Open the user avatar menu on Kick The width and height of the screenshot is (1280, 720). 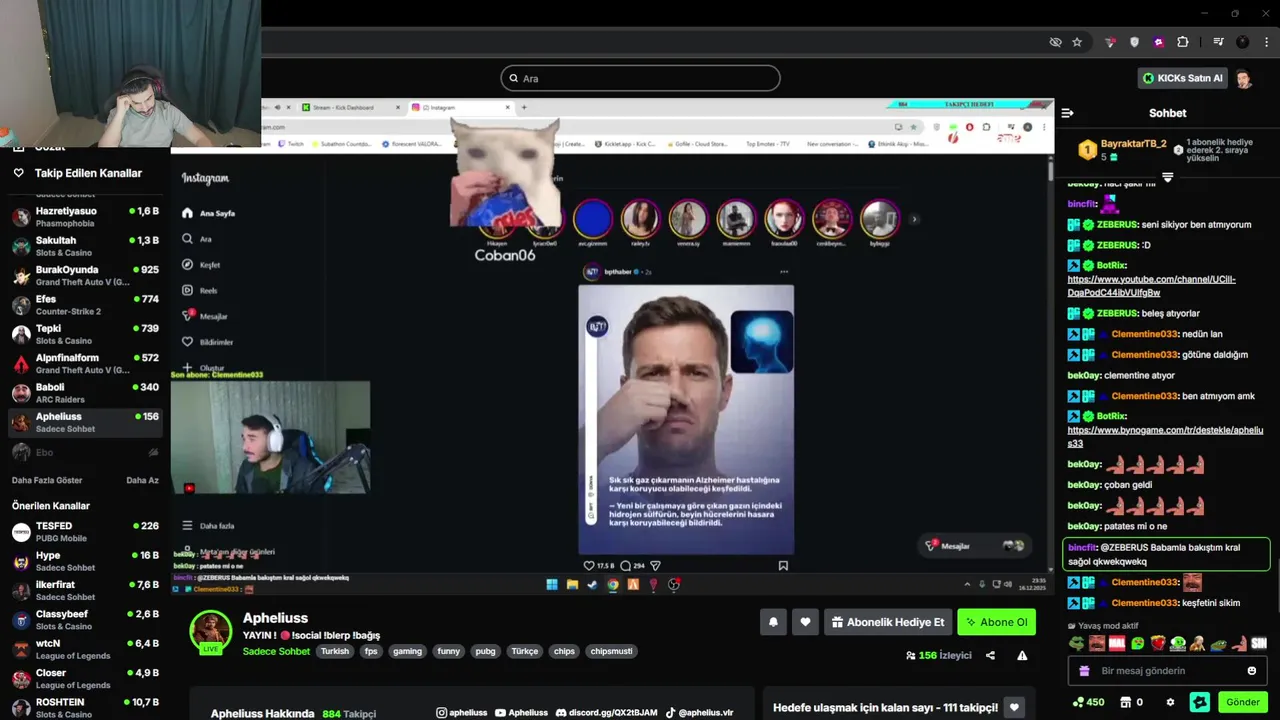(1244, 78)
